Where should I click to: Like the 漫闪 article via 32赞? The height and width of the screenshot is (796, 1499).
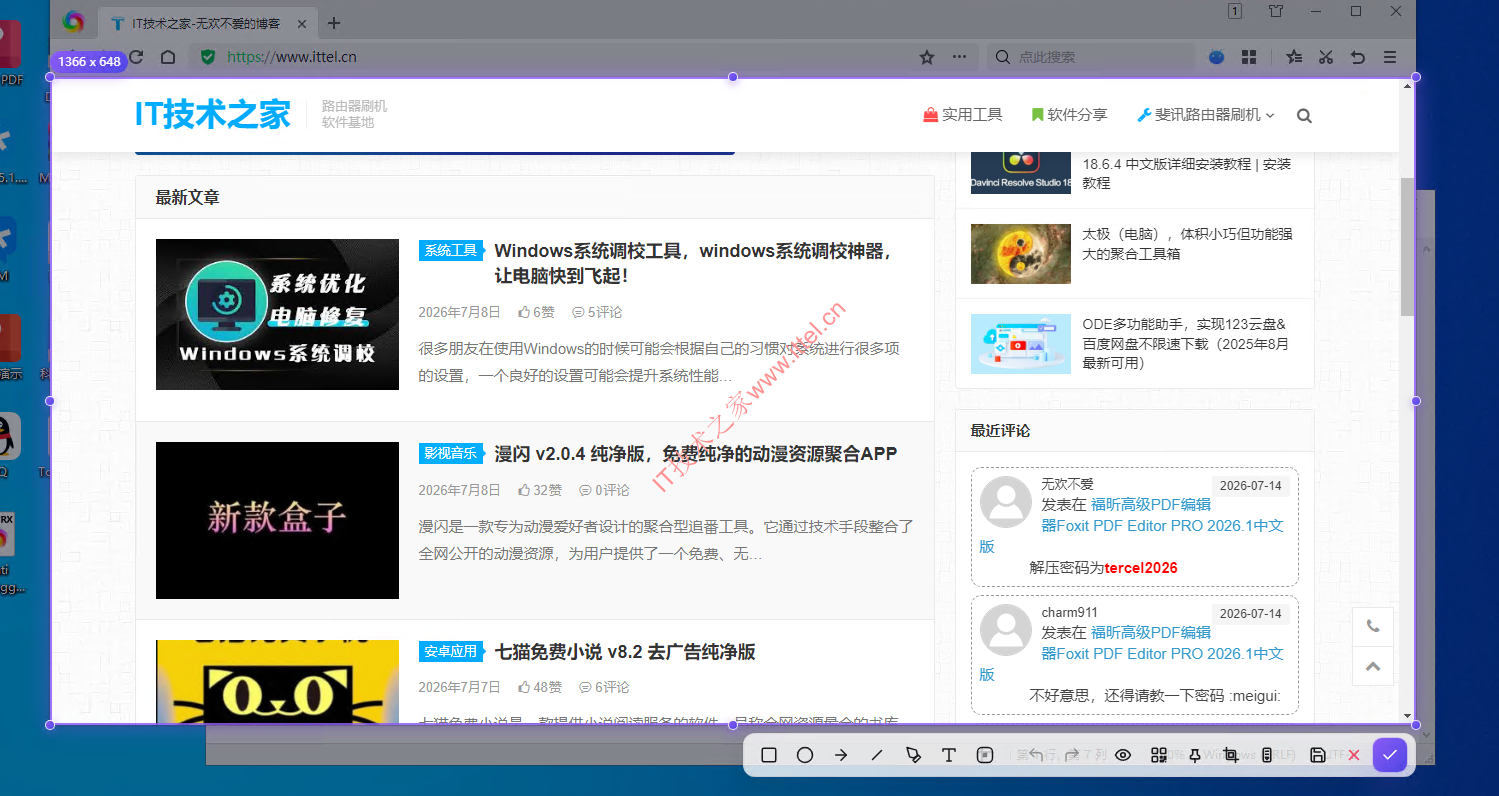pos(540,490)
